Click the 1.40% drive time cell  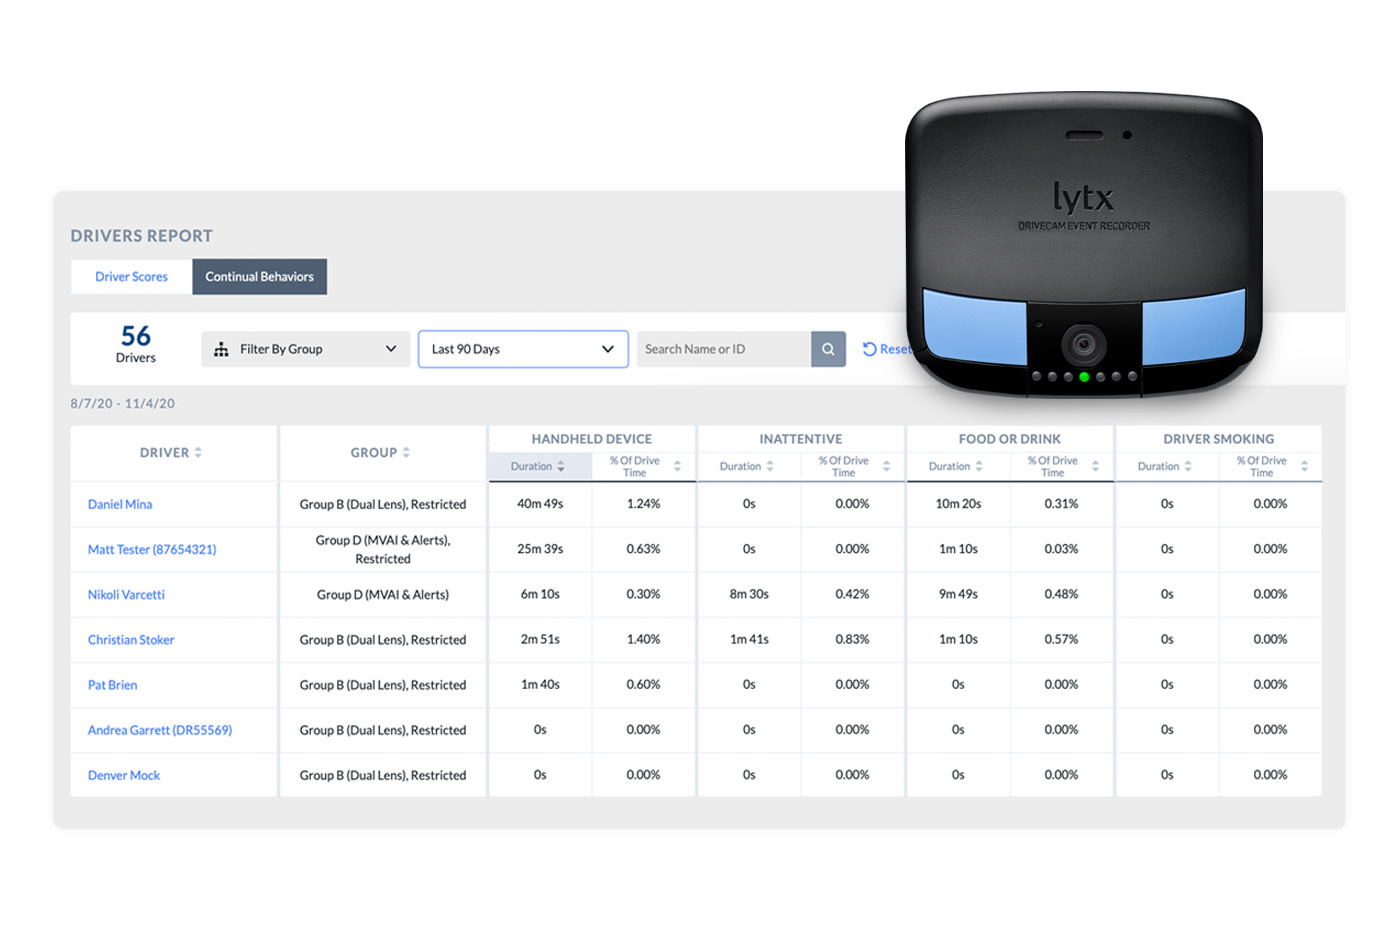point(643,639)
